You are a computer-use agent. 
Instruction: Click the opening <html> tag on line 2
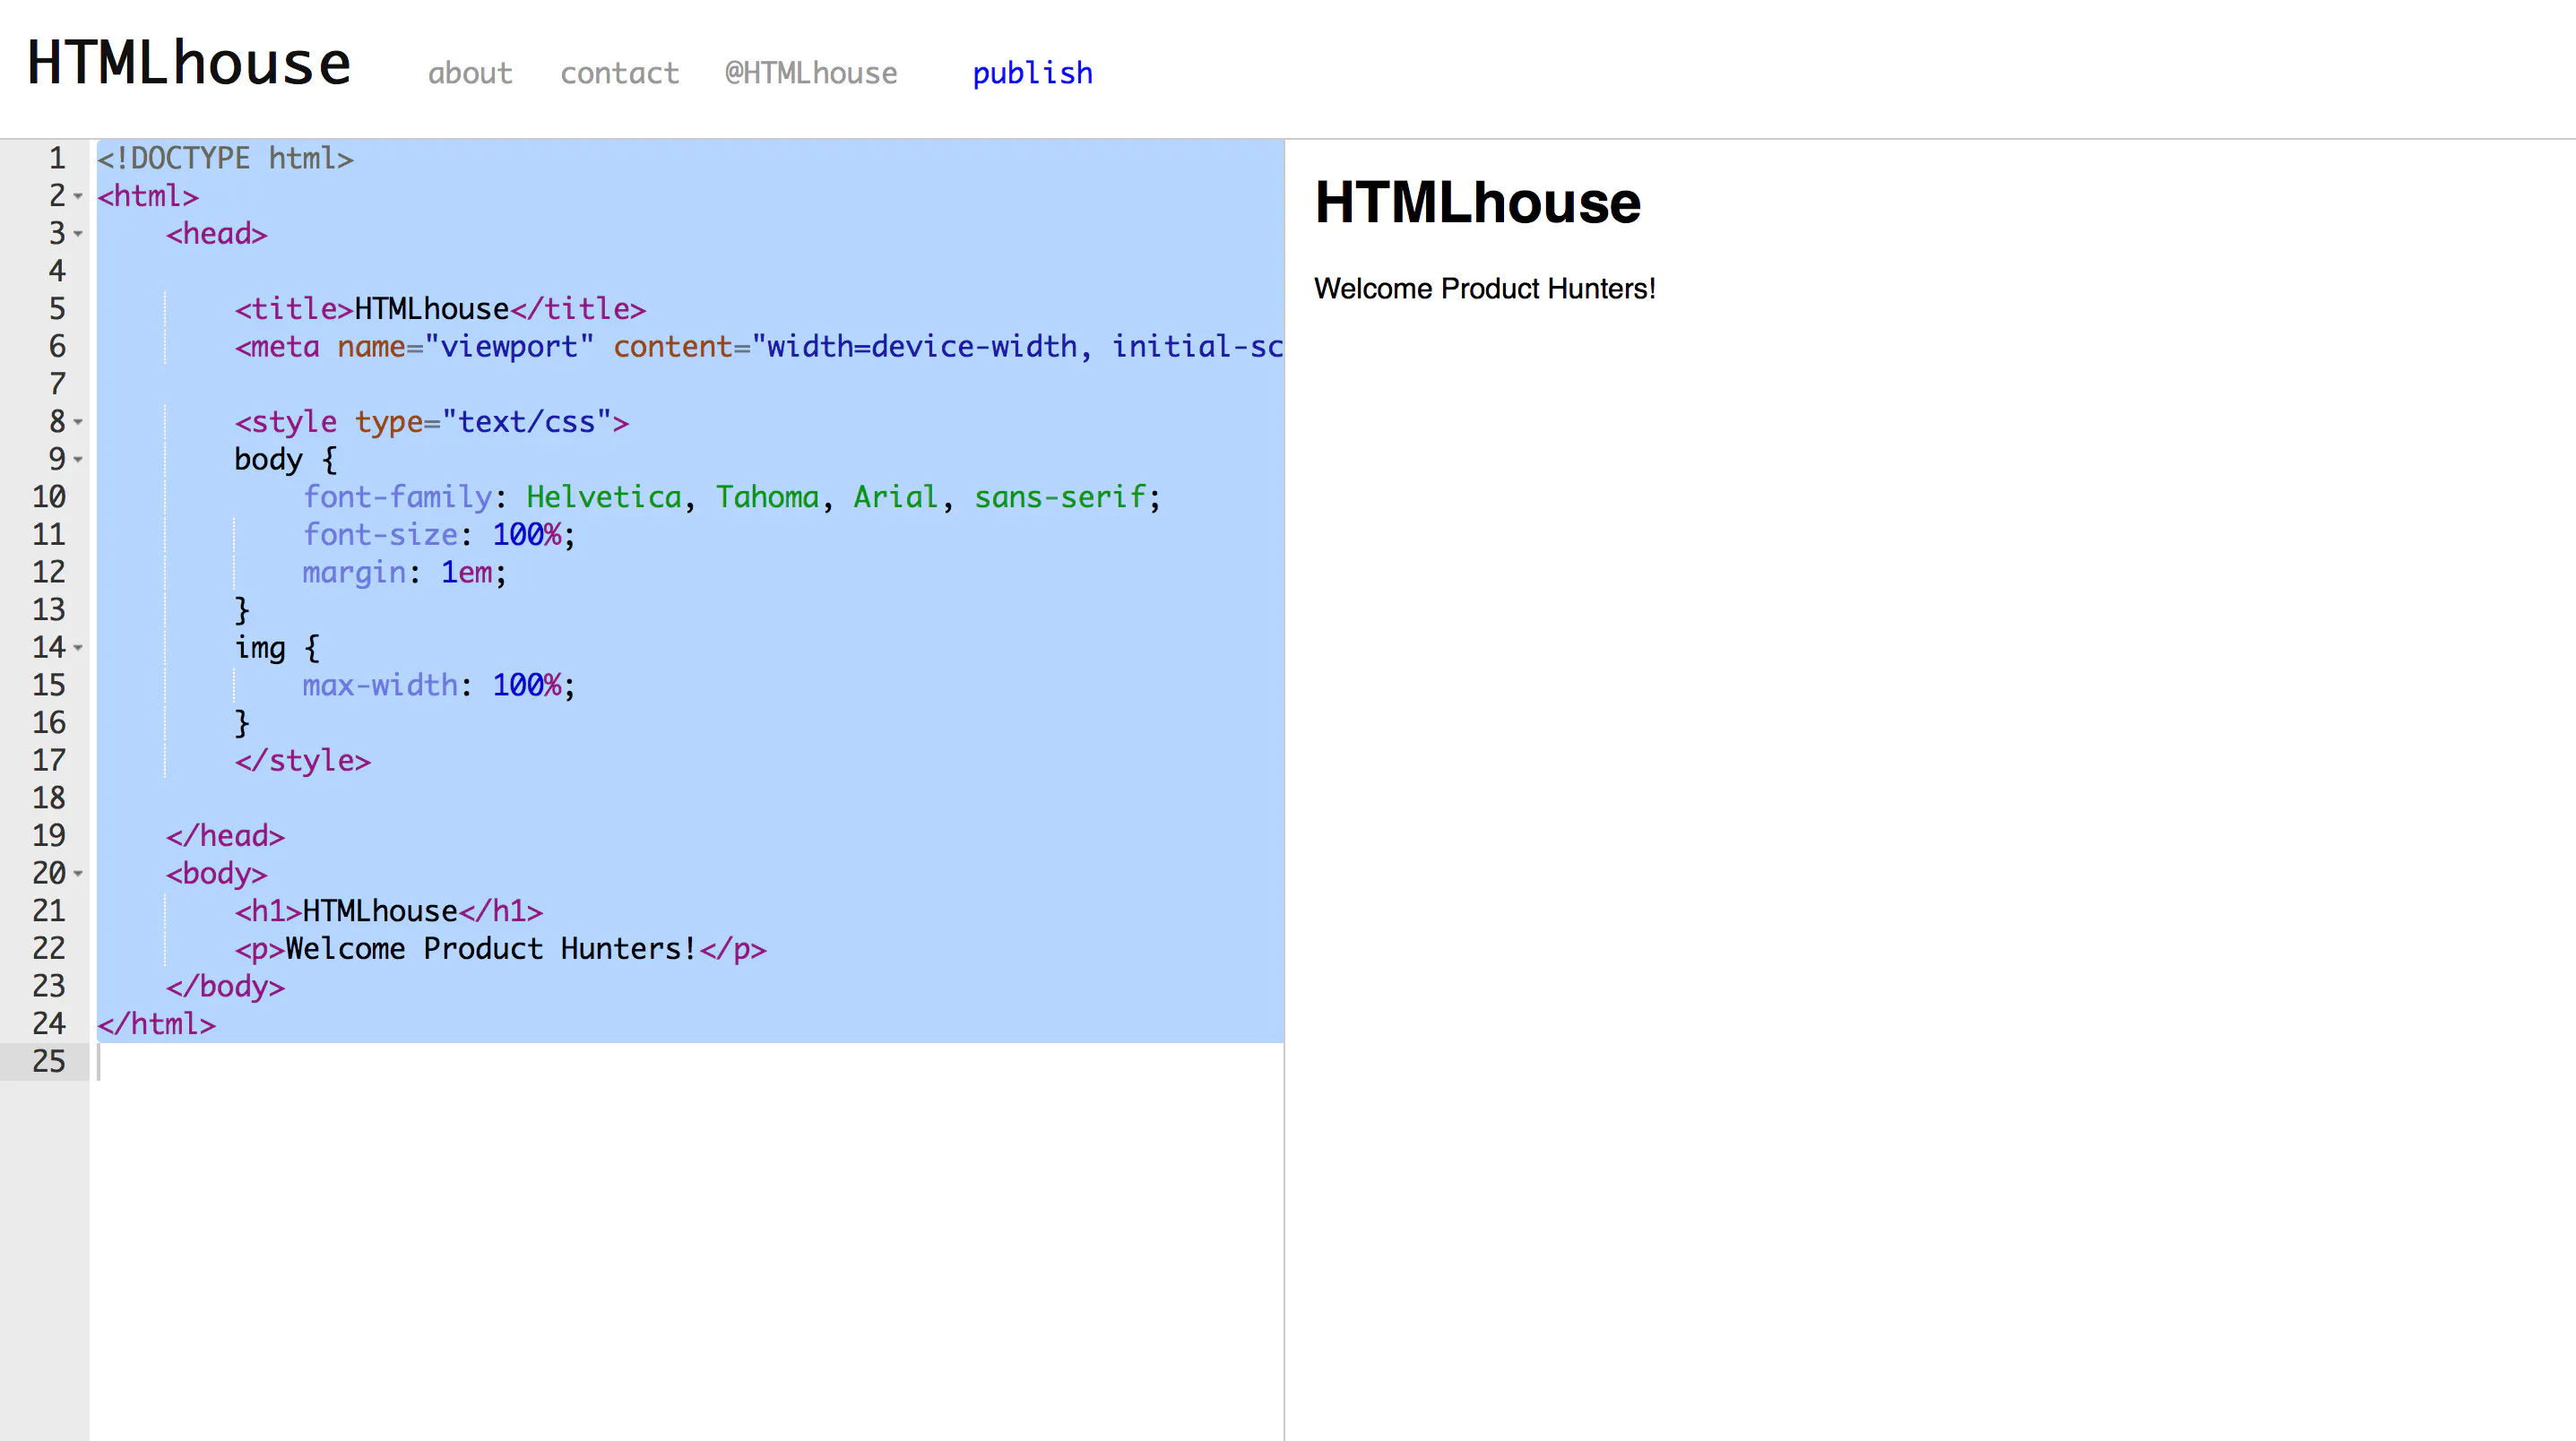[148, 196]
